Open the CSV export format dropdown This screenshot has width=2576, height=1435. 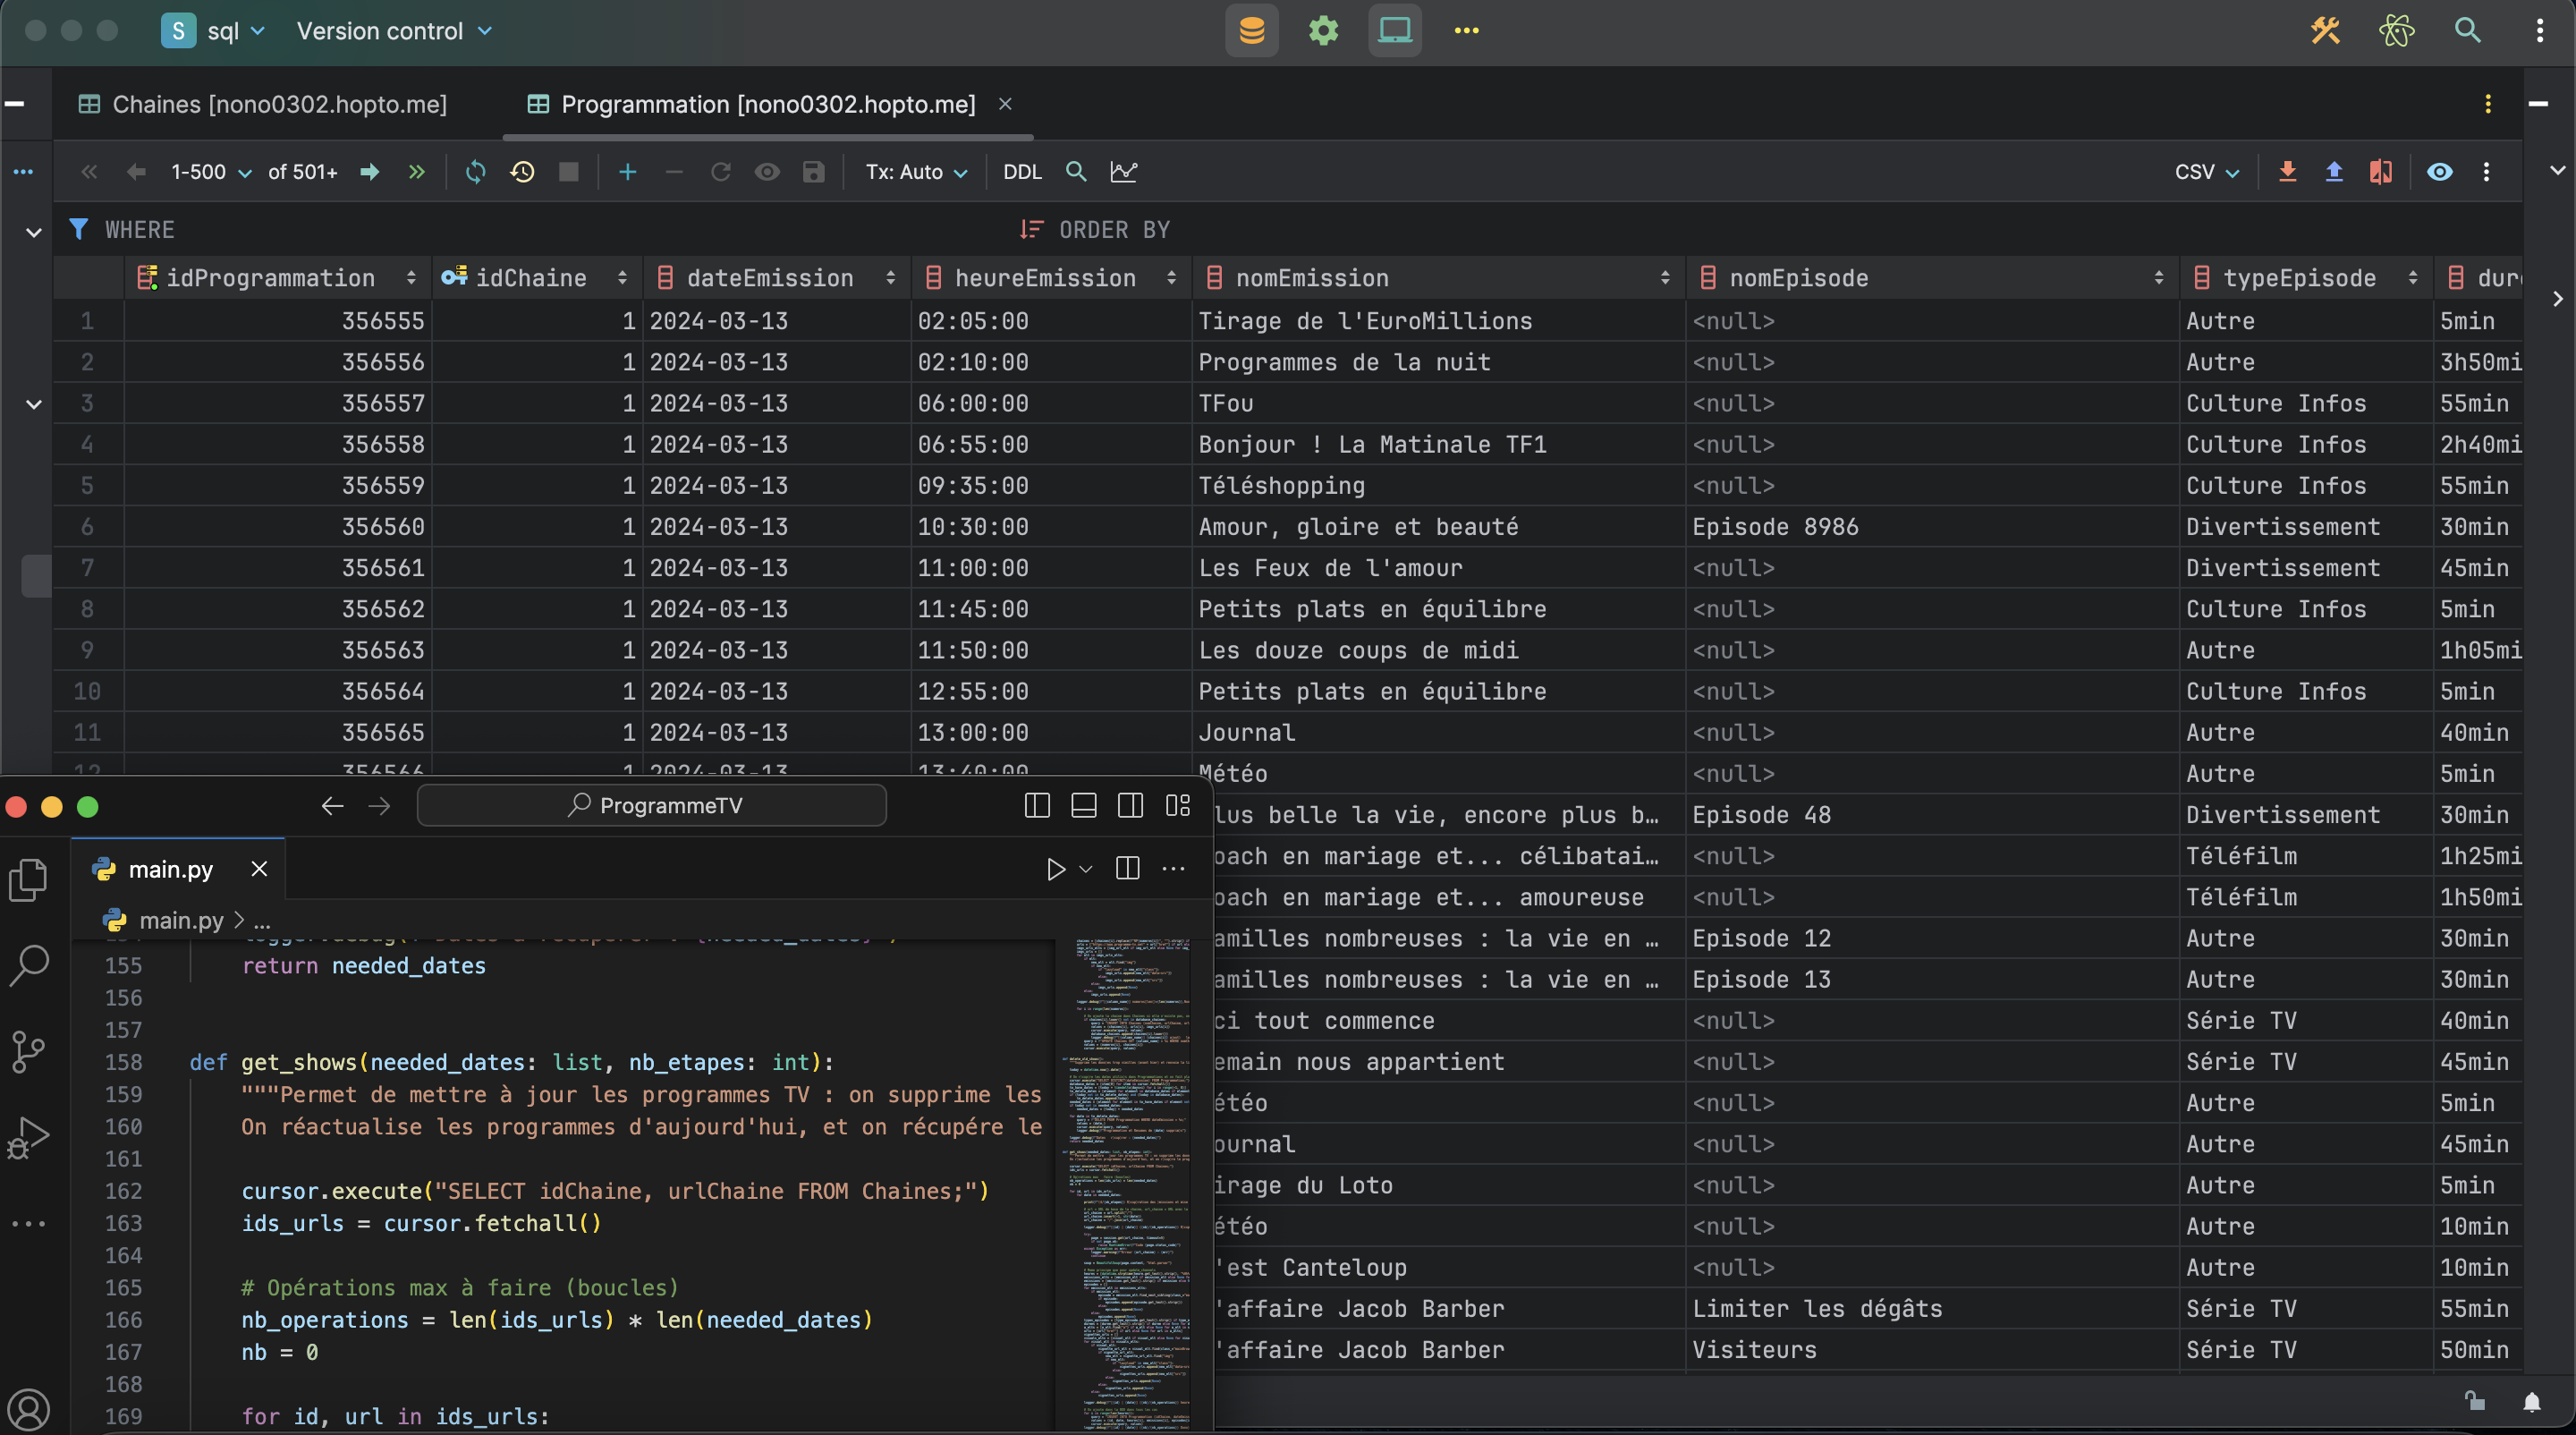(2206, 172)
